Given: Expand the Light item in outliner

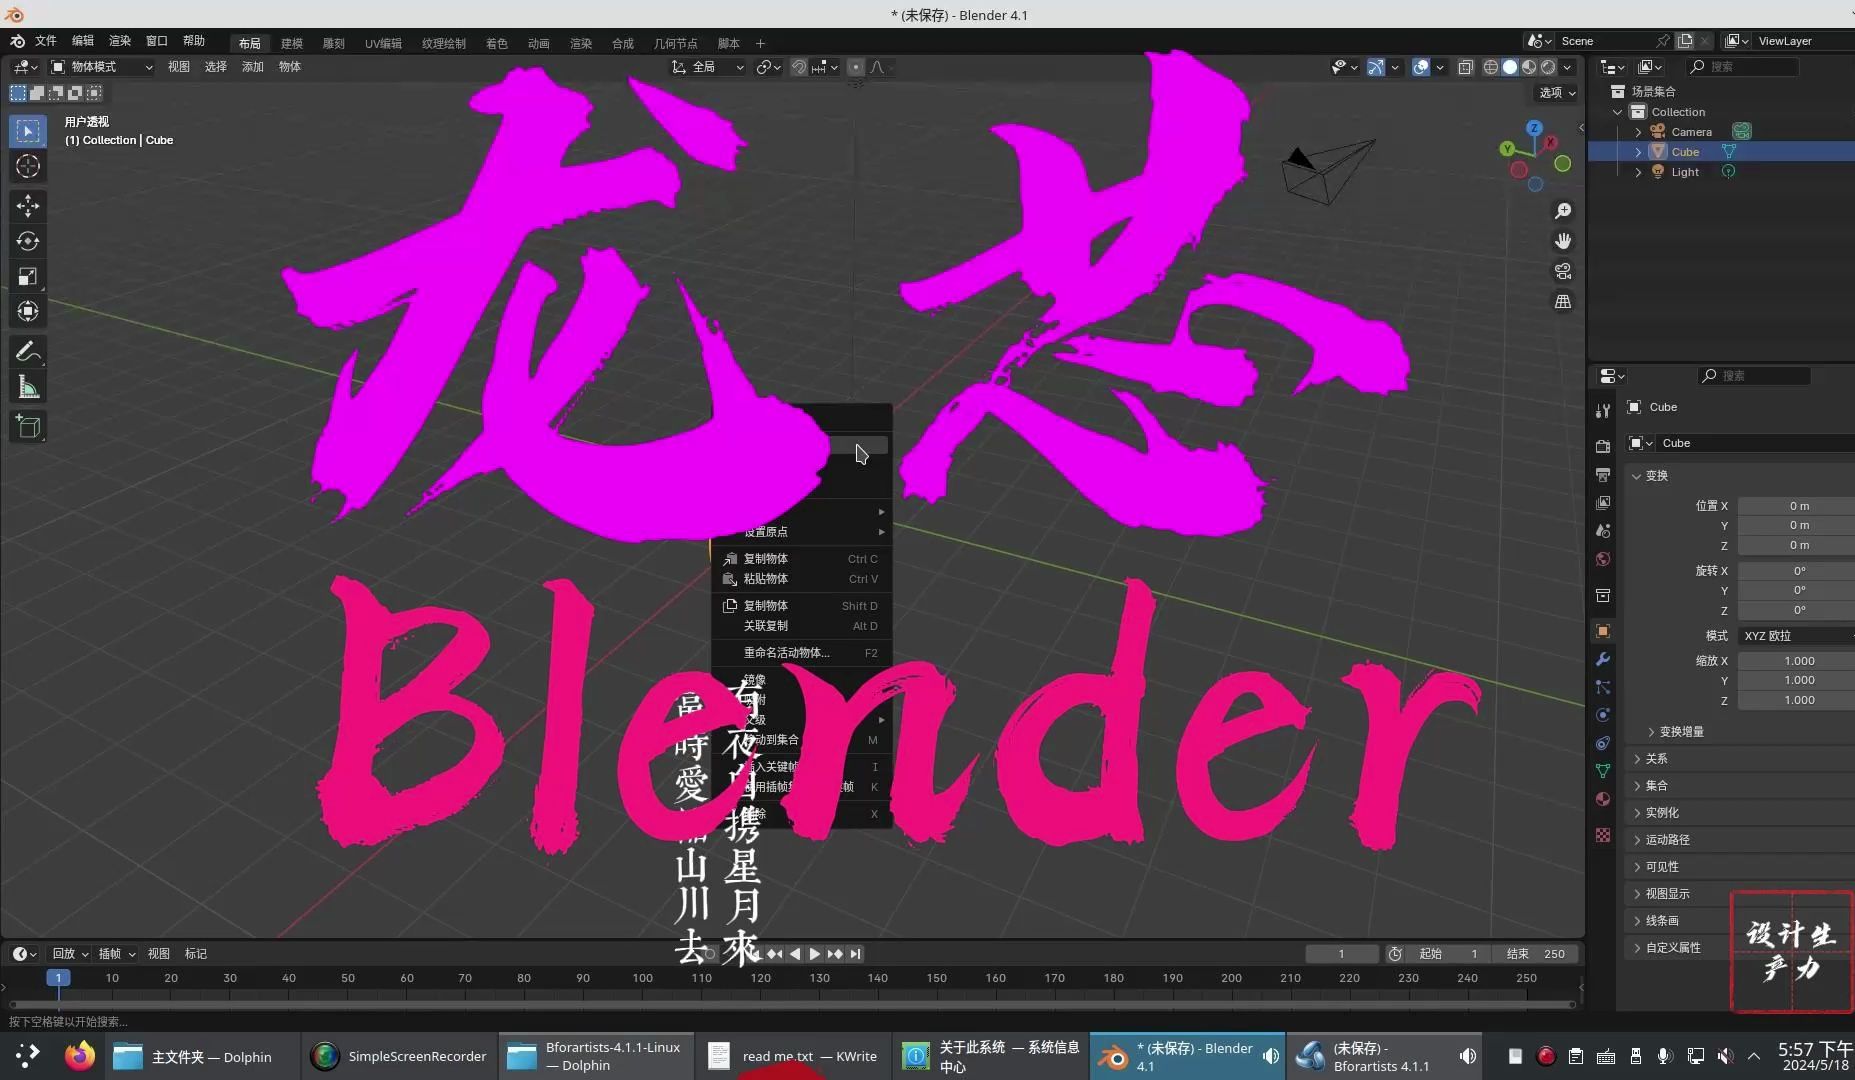Looking at the screenshot, I should pos(1638,172).
